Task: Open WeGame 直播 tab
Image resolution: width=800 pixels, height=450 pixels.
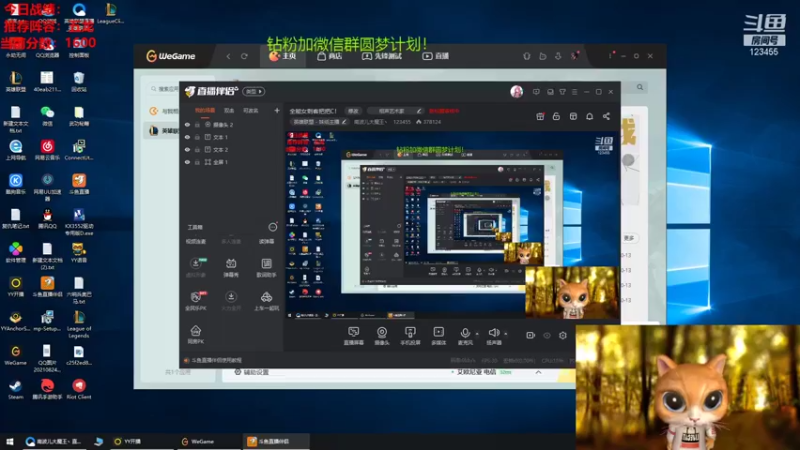Action: [x=435, y=56]
